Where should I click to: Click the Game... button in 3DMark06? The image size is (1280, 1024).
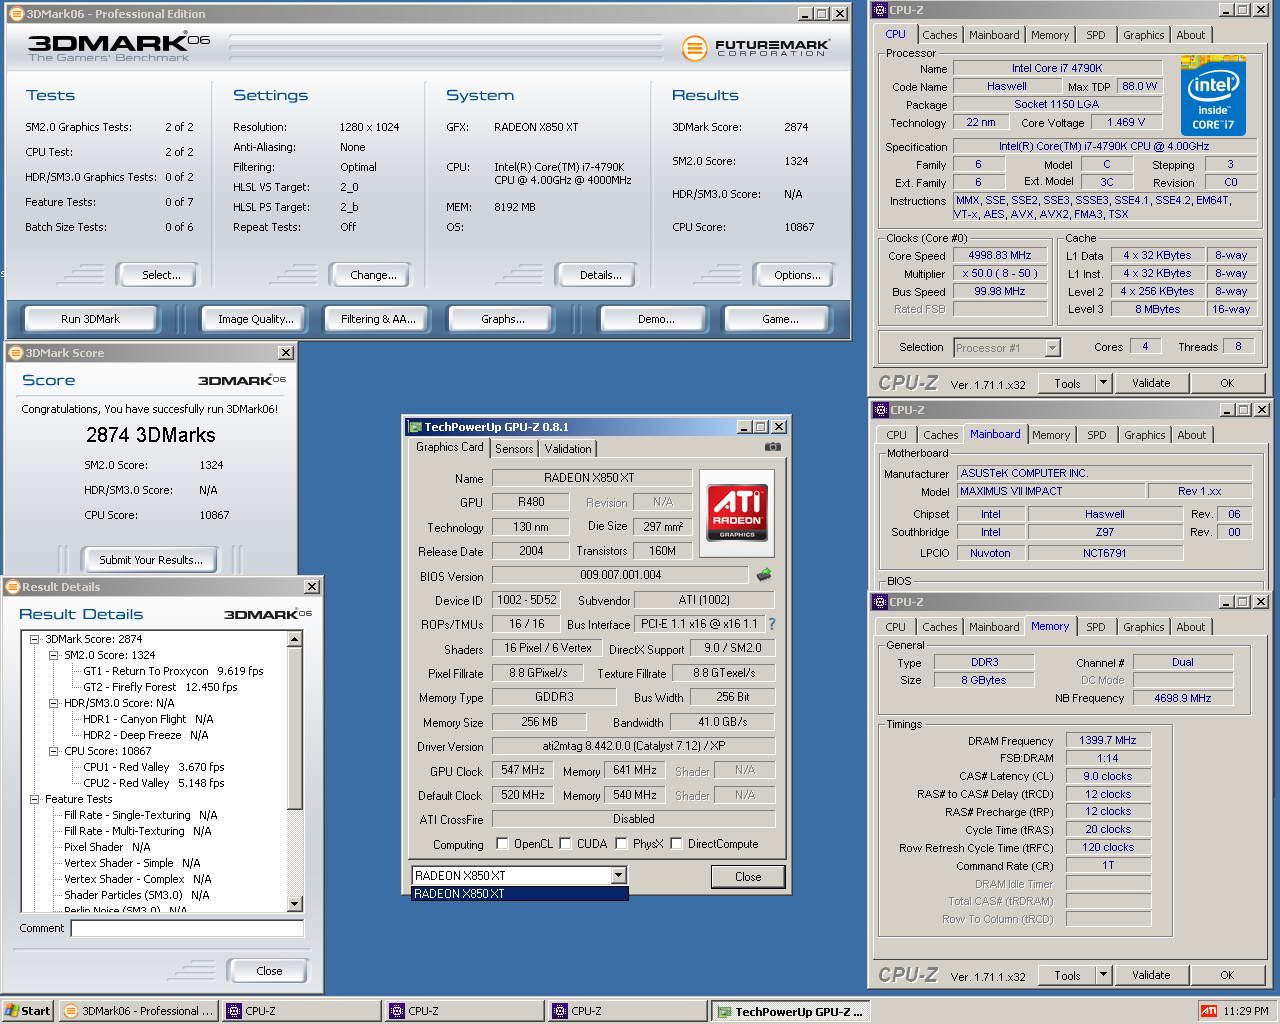pos(780,319)
